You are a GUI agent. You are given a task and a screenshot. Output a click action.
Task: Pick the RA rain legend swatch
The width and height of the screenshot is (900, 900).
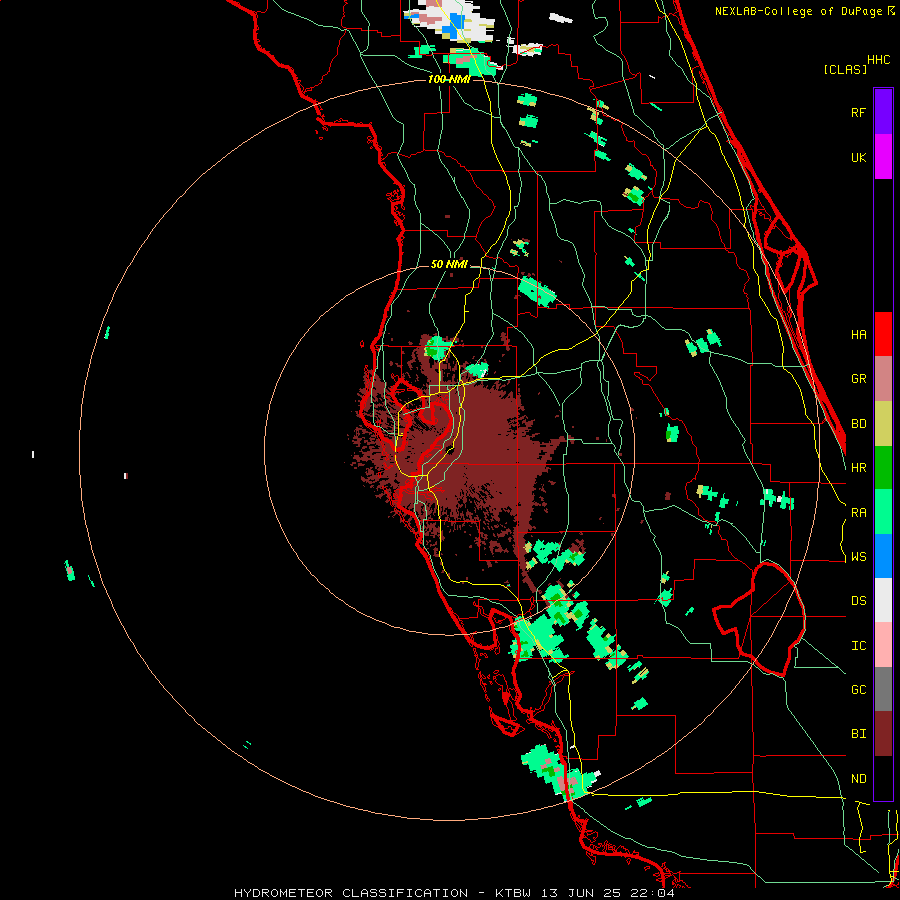click(x=883, y=512)
